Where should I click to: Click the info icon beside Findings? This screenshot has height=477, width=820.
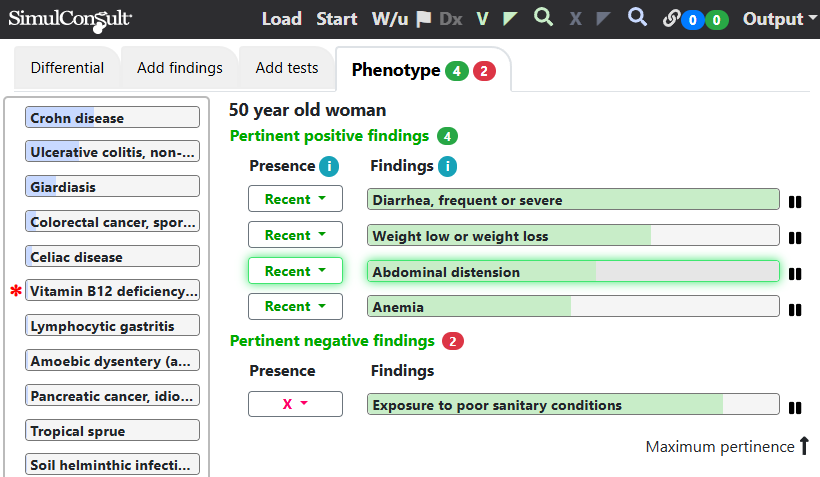tap(447, 167)
